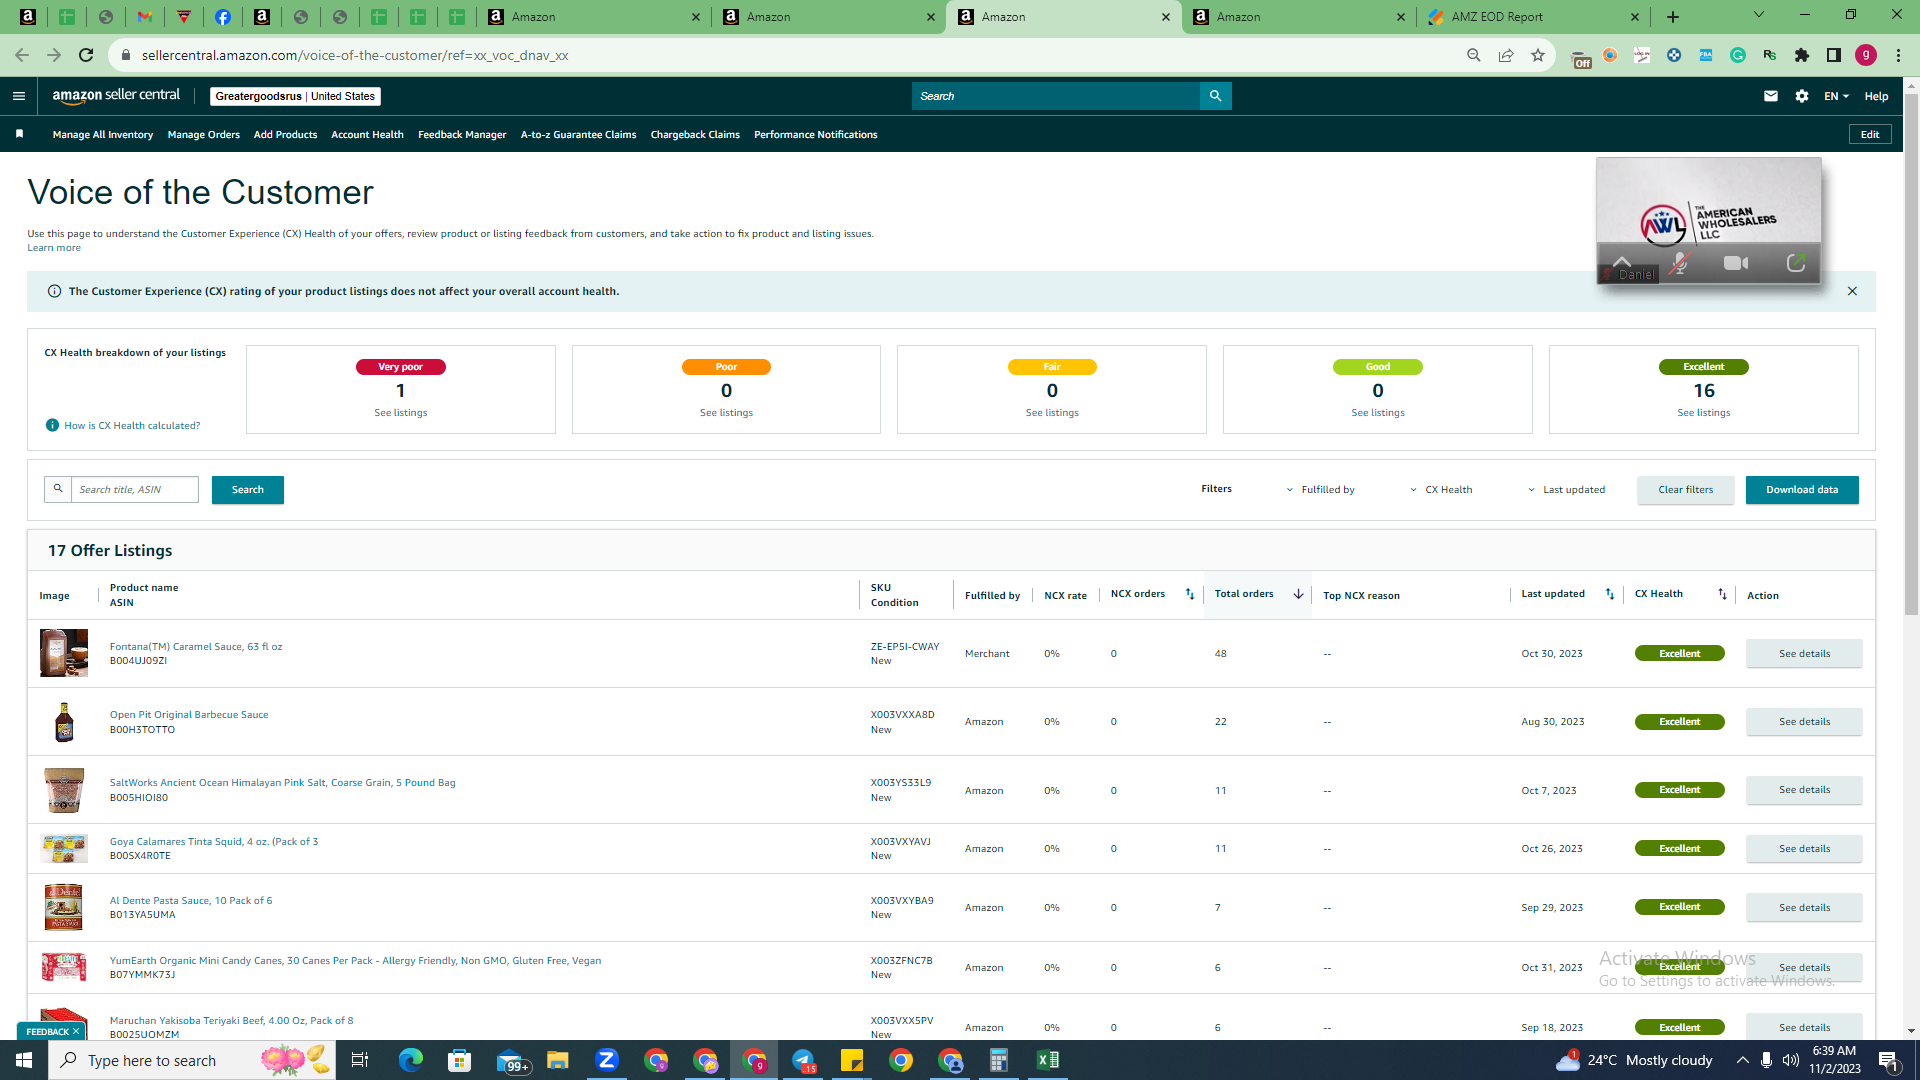
Task: Click Clear filters button
Action: [1685, 490]
